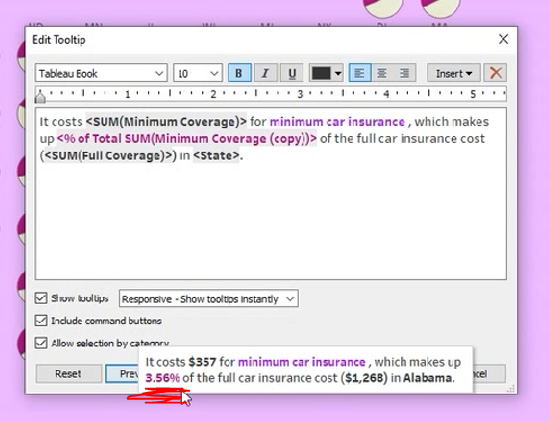Toggle Include command buttons checkbox

click(41, 320)
